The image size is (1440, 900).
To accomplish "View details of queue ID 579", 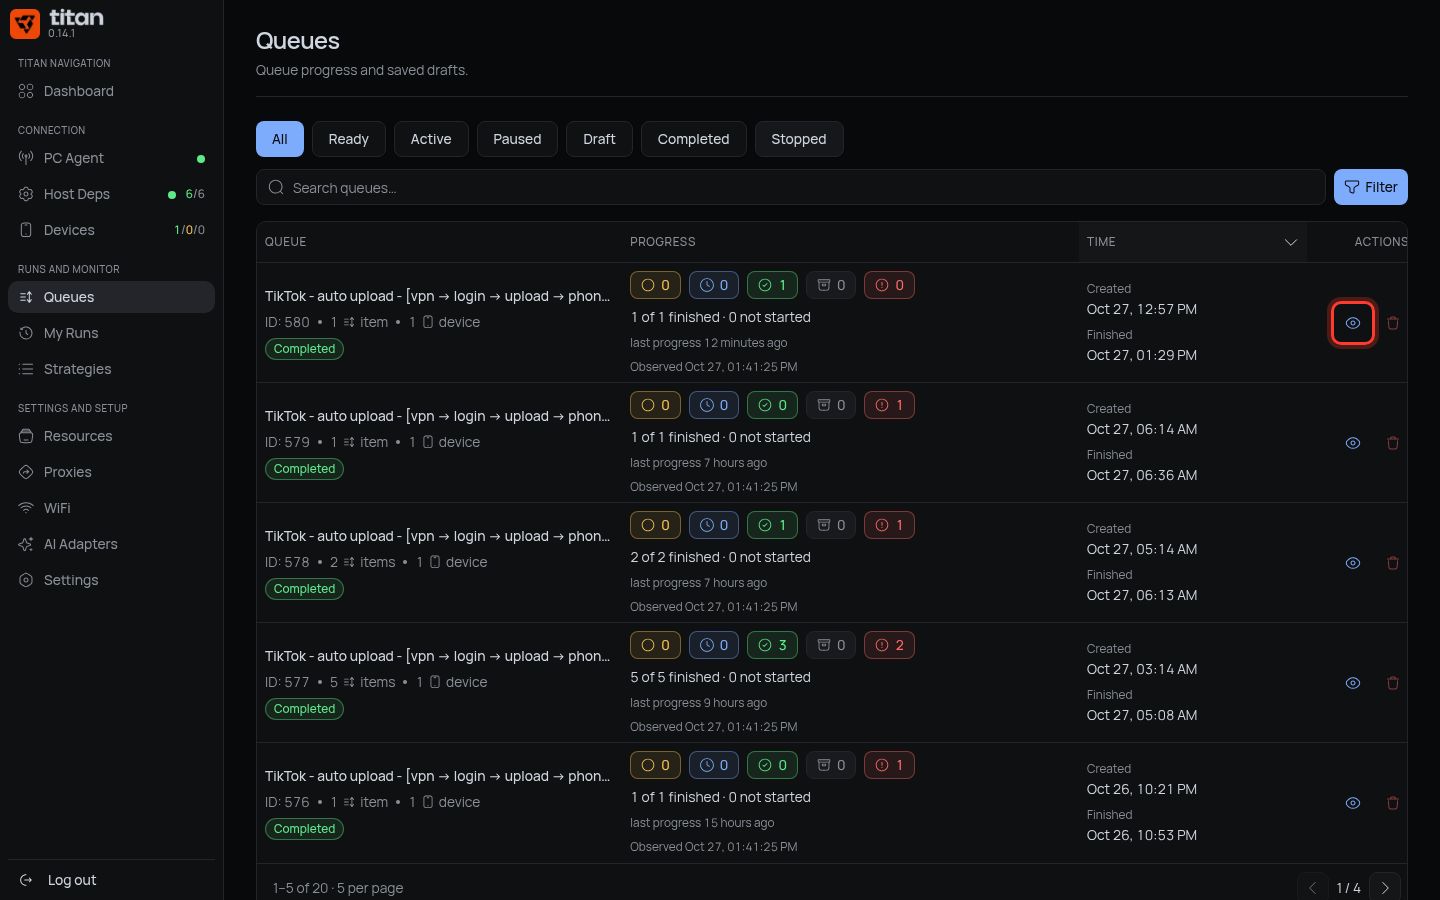I will tap(1353, 443).
